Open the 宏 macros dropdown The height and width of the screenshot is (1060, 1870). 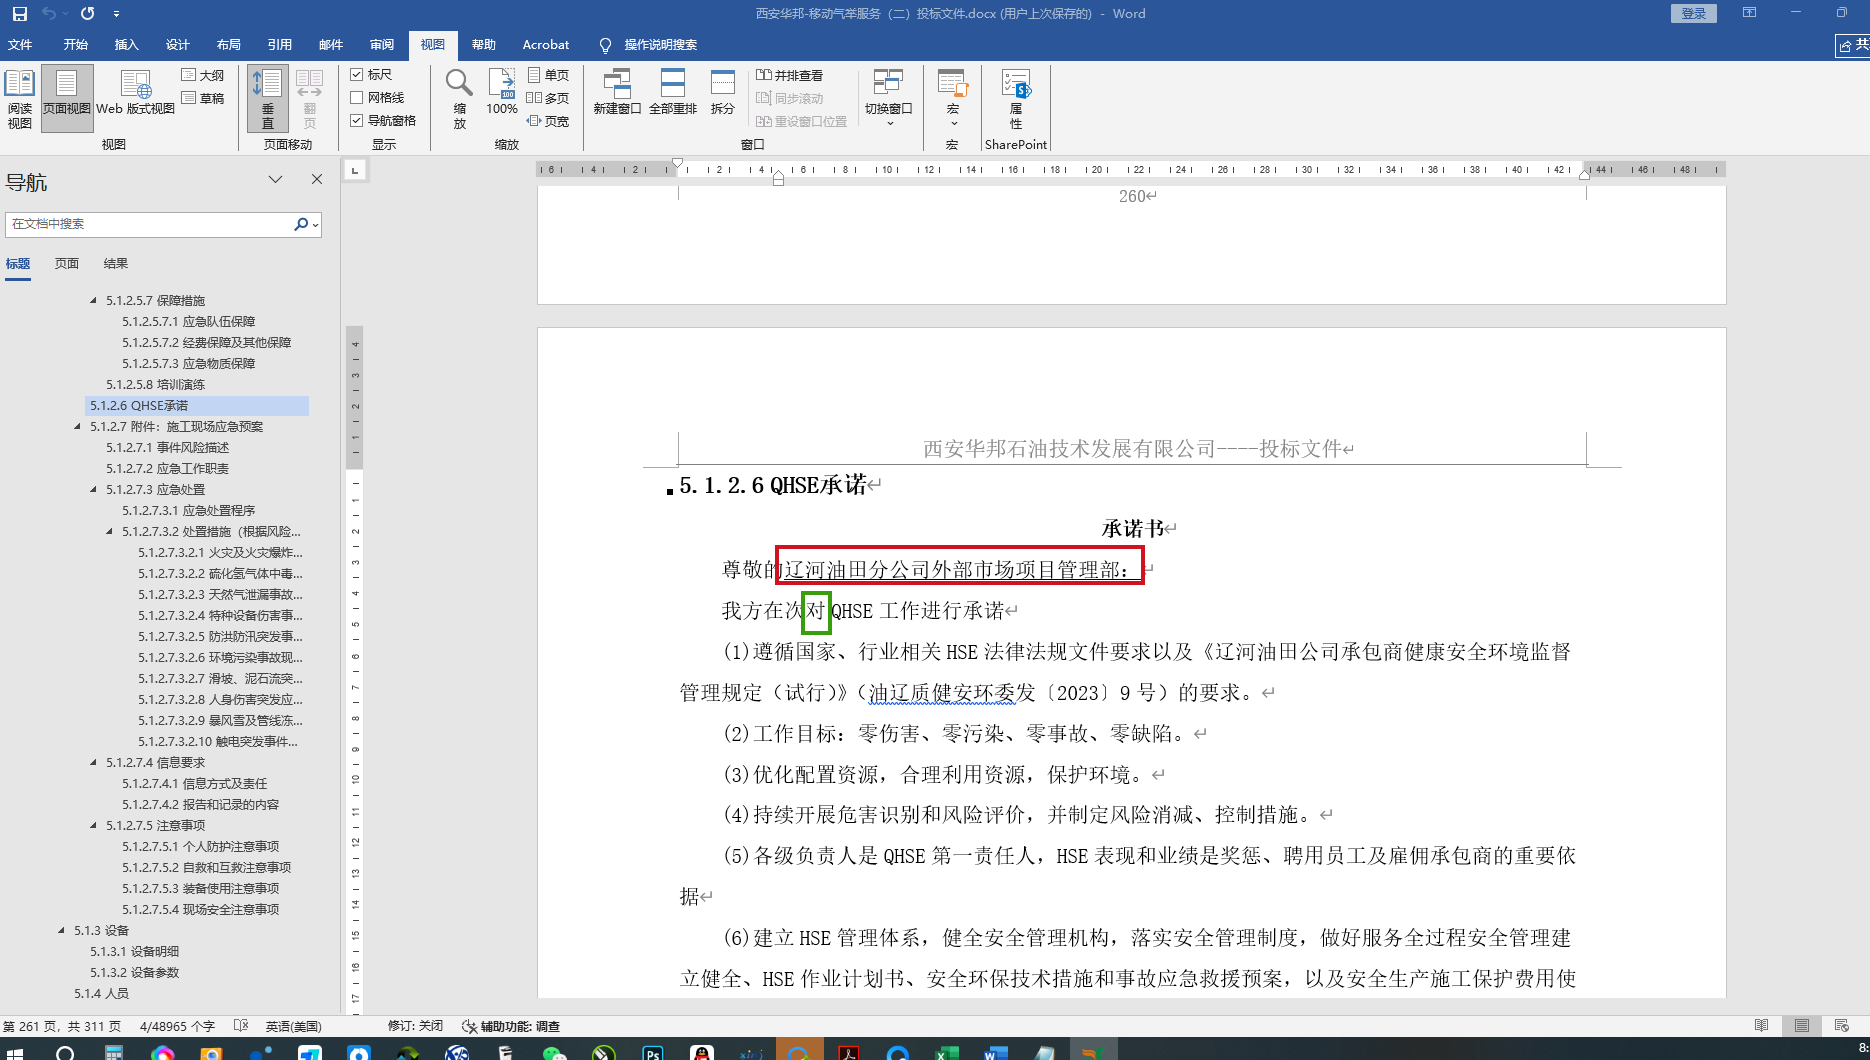(x=952, y=100)
